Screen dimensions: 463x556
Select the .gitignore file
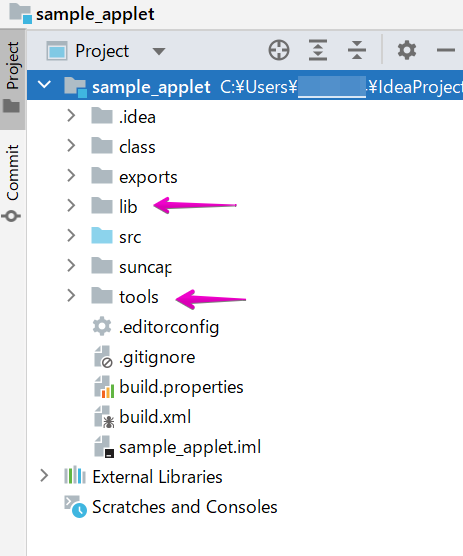(157, 357)
